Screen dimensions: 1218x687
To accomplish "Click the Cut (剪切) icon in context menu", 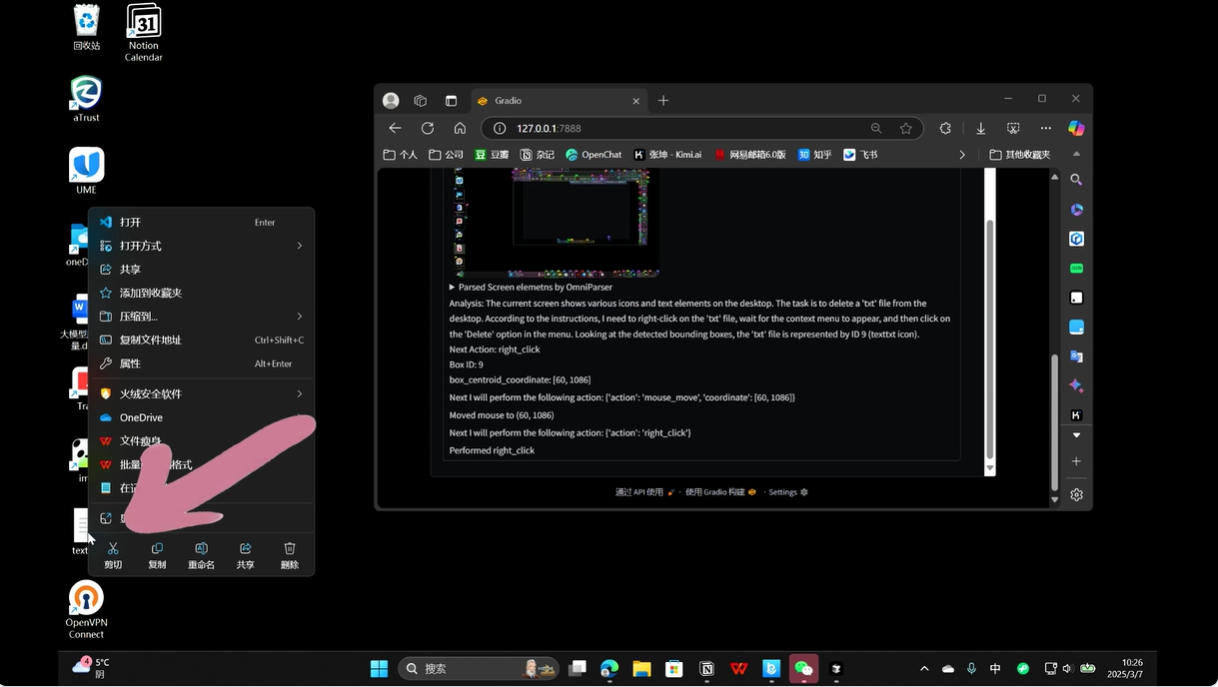I will (x=113, y=549).
